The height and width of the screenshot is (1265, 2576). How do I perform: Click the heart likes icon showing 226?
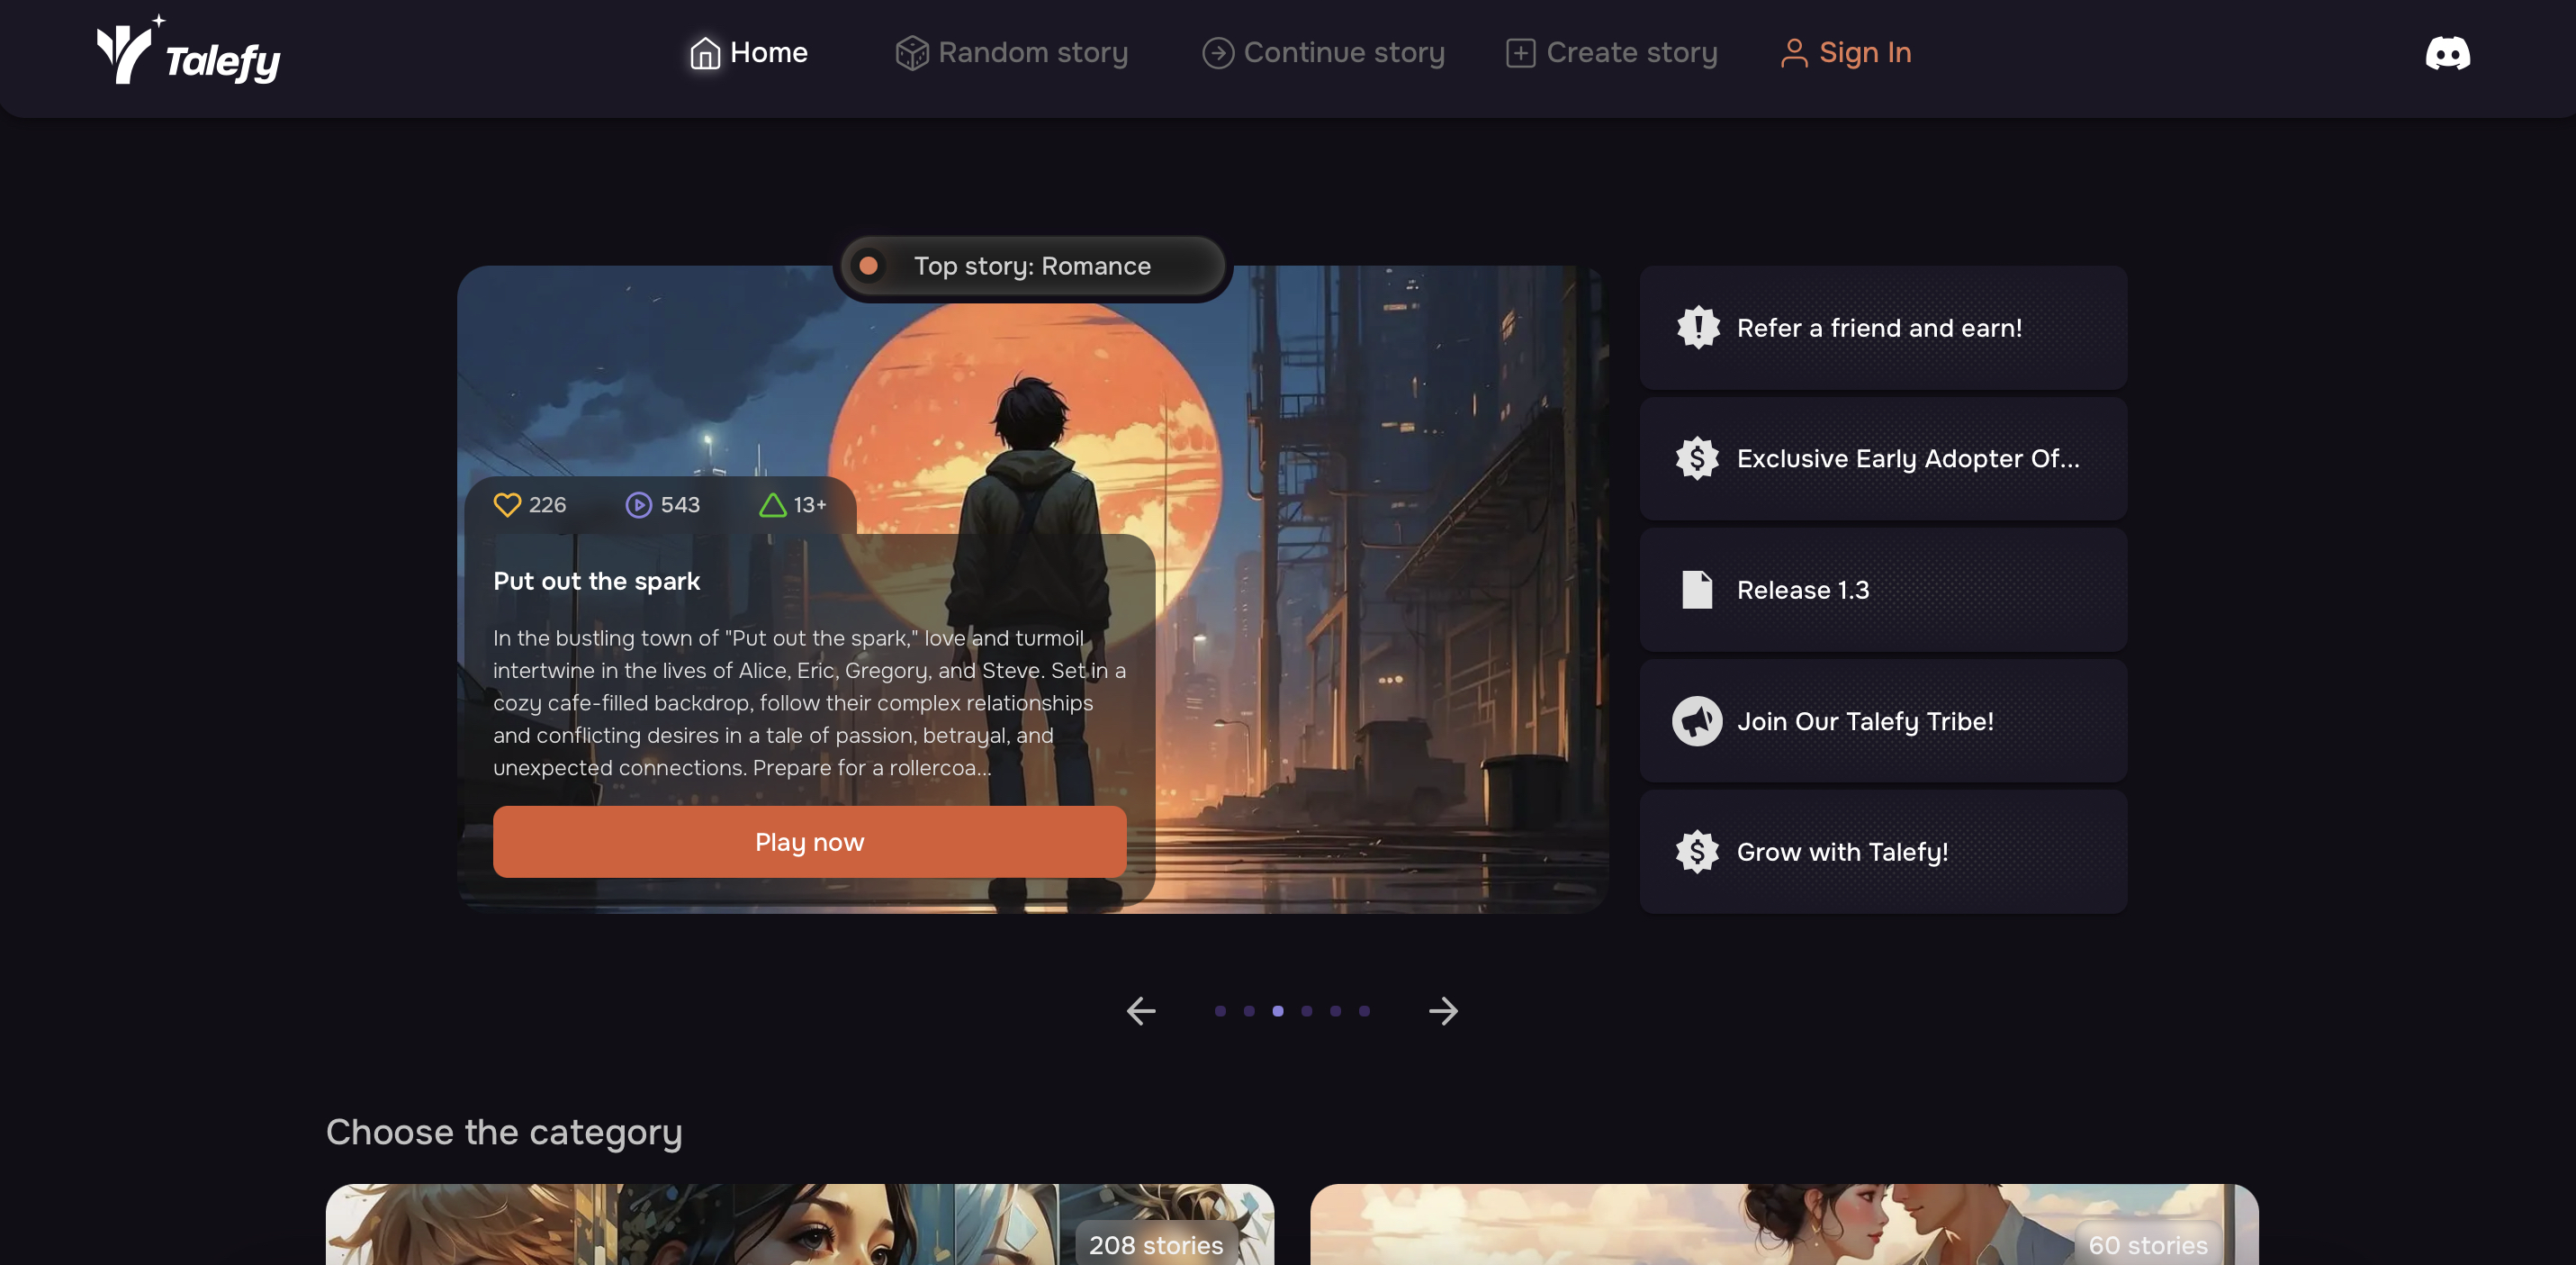point(507,505)
